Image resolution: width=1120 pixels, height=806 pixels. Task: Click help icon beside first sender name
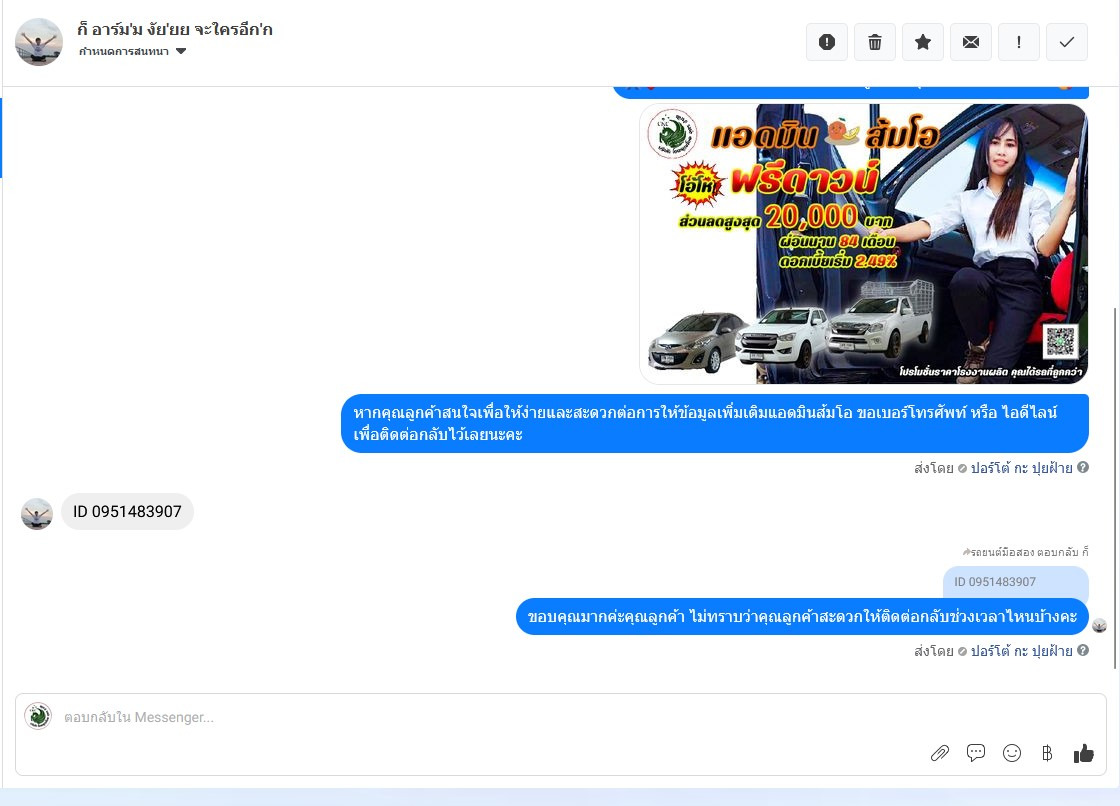[x=1083, y=467]
